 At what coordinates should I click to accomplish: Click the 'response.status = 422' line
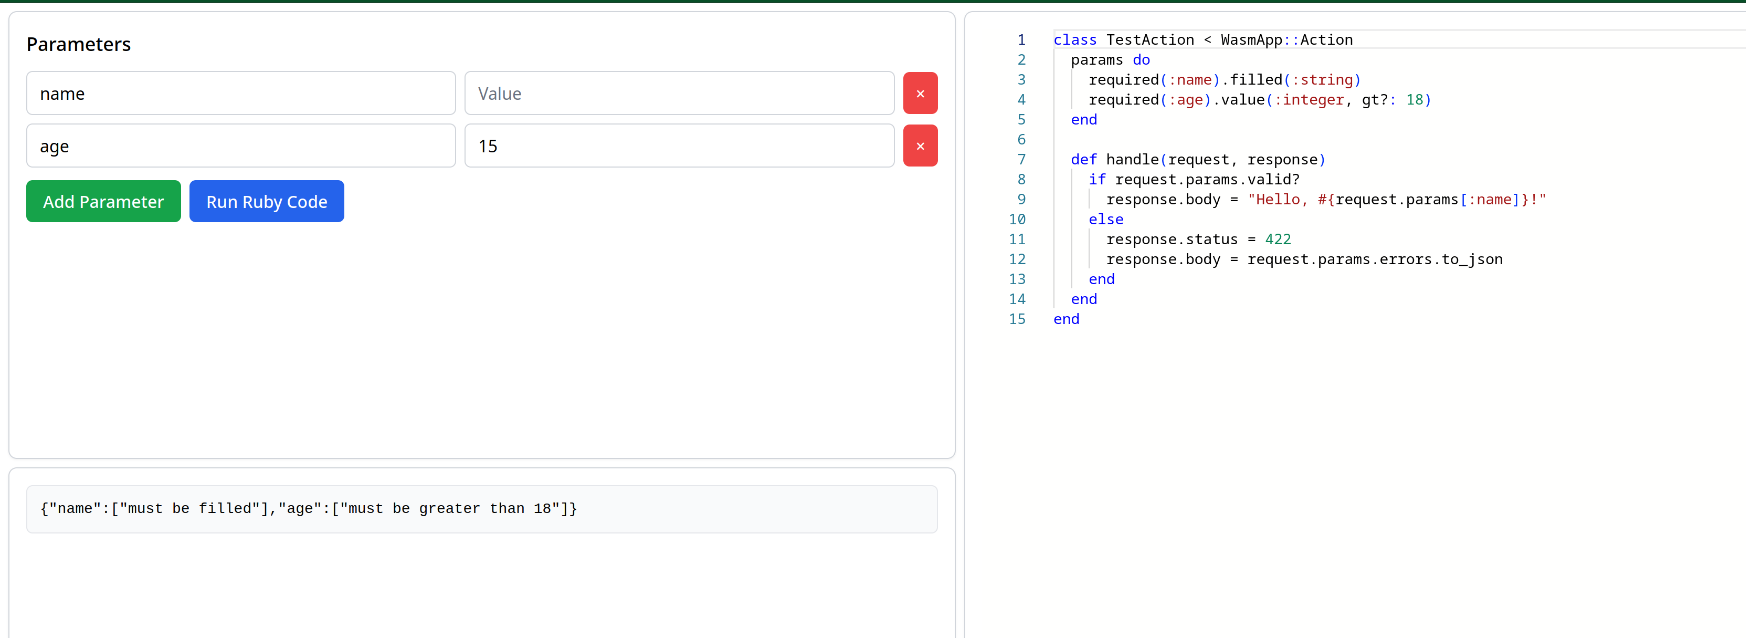pyautogui.click(x=1199, y=240)
